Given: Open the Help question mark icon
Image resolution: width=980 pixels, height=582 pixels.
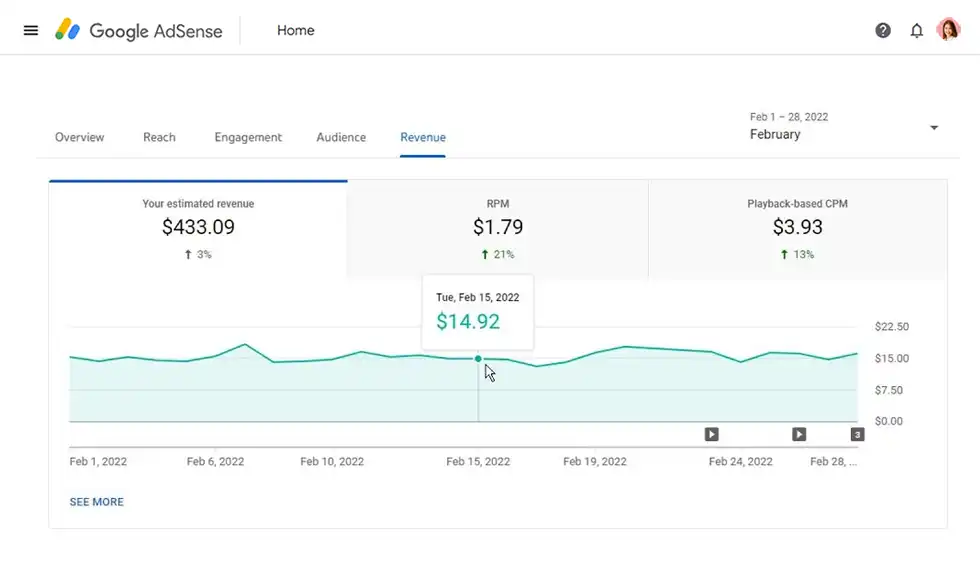Looking at the screenshot, I should pyautogui.click(x=883, y=30).
